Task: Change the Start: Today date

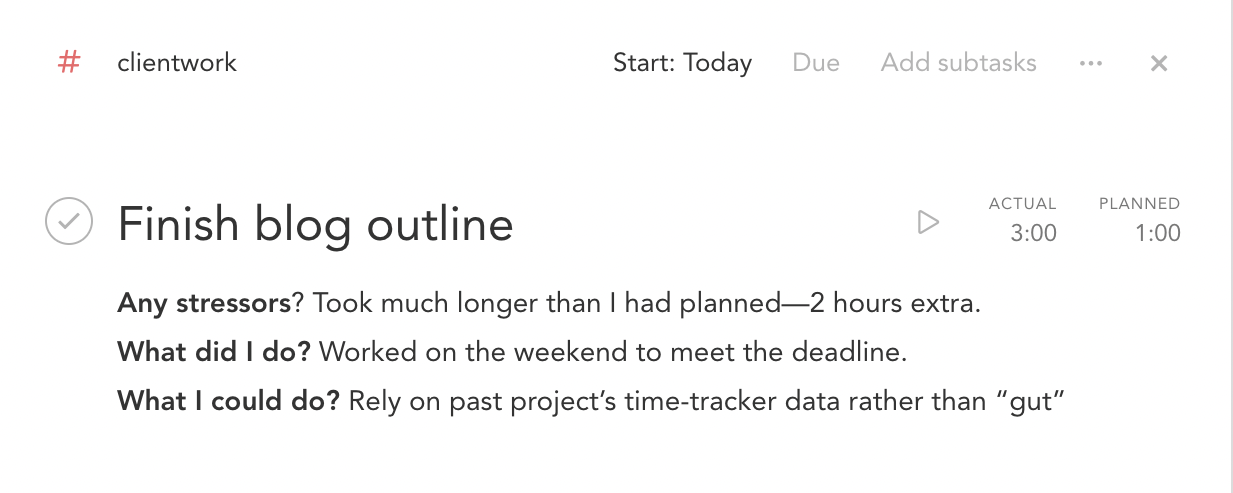Action: [x=682, y=63]
